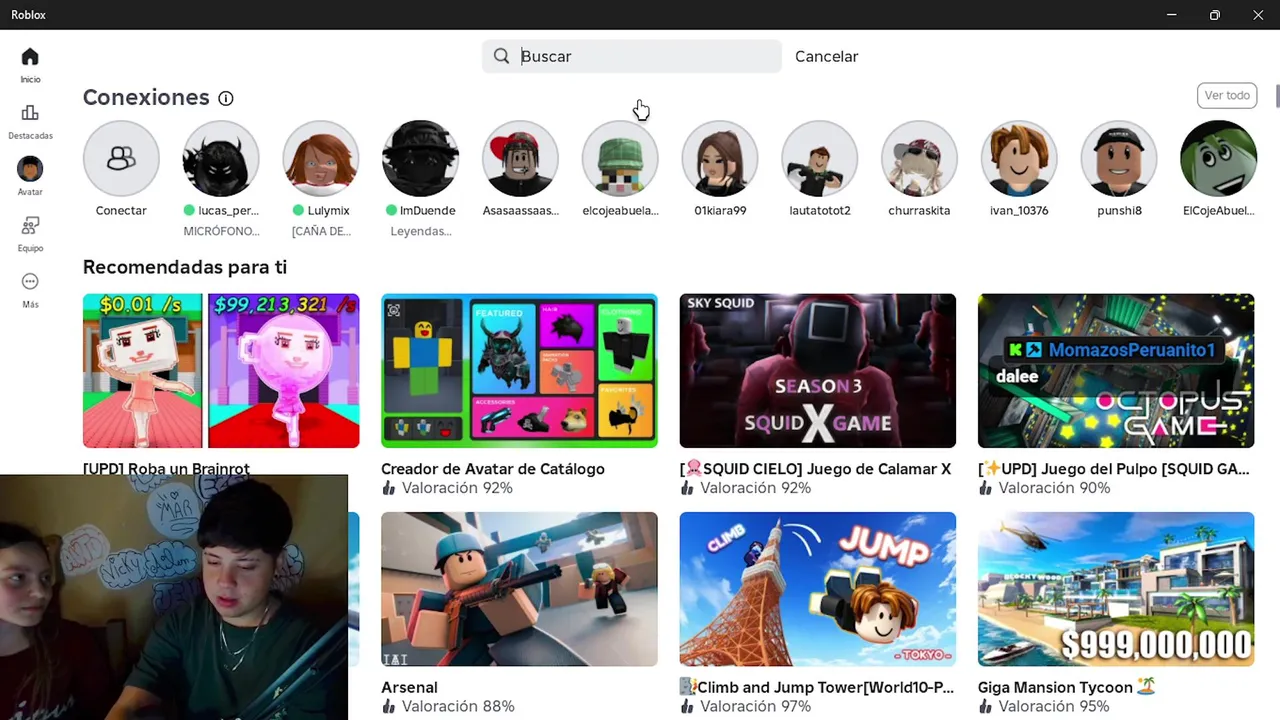The width and height of the screenshot is (1280, 720).
Task: Open punshi8 friend avatar
Action: (x=1119, y=158)
